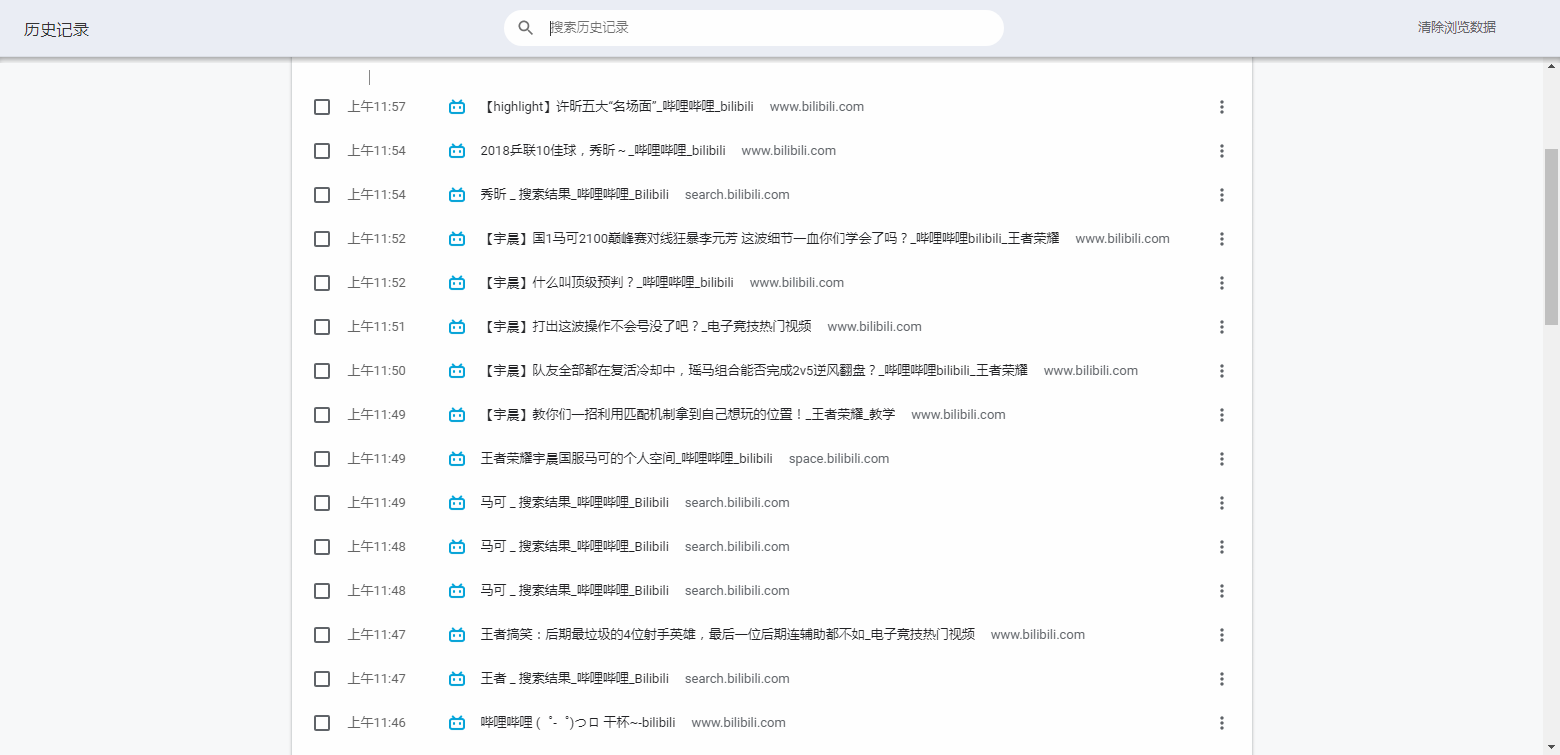
Task: Open actions menu for 国1马可2100巅峰赛 entry
Action: 1221,239
